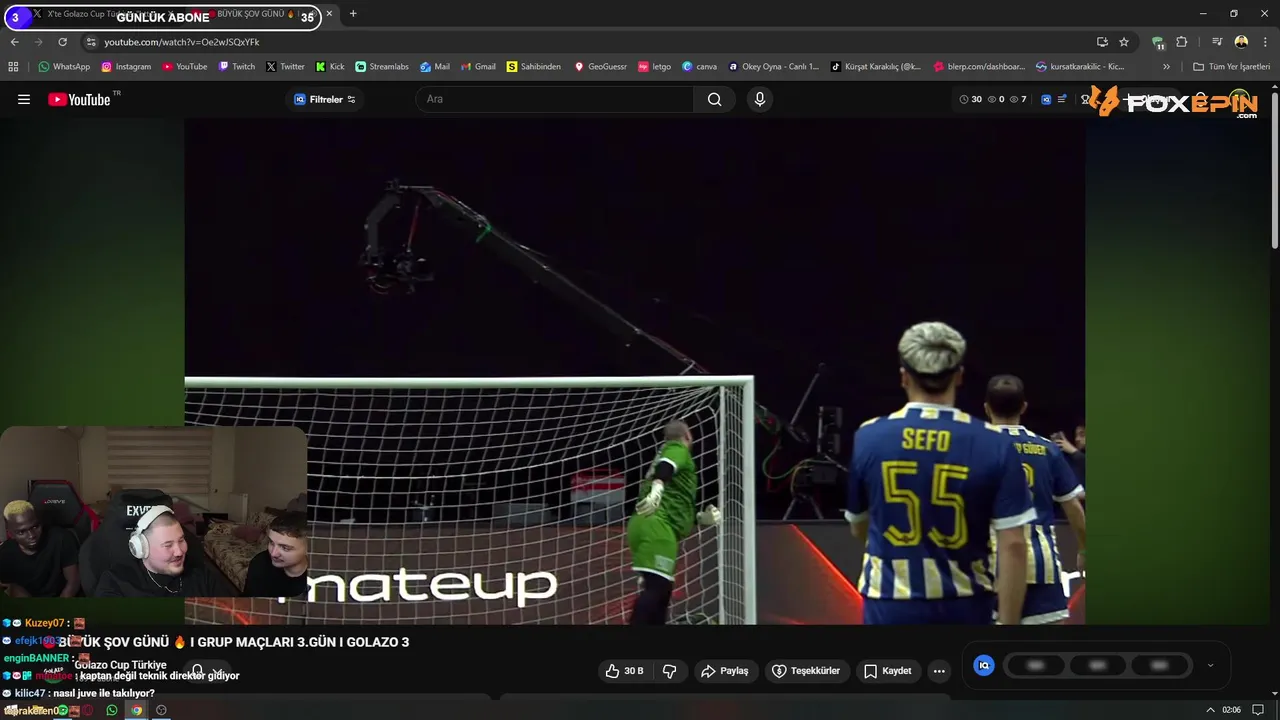Screen dimensions: 1280x720
Task: Show hidden tray icons chevron
Action: coord(1210,710)
